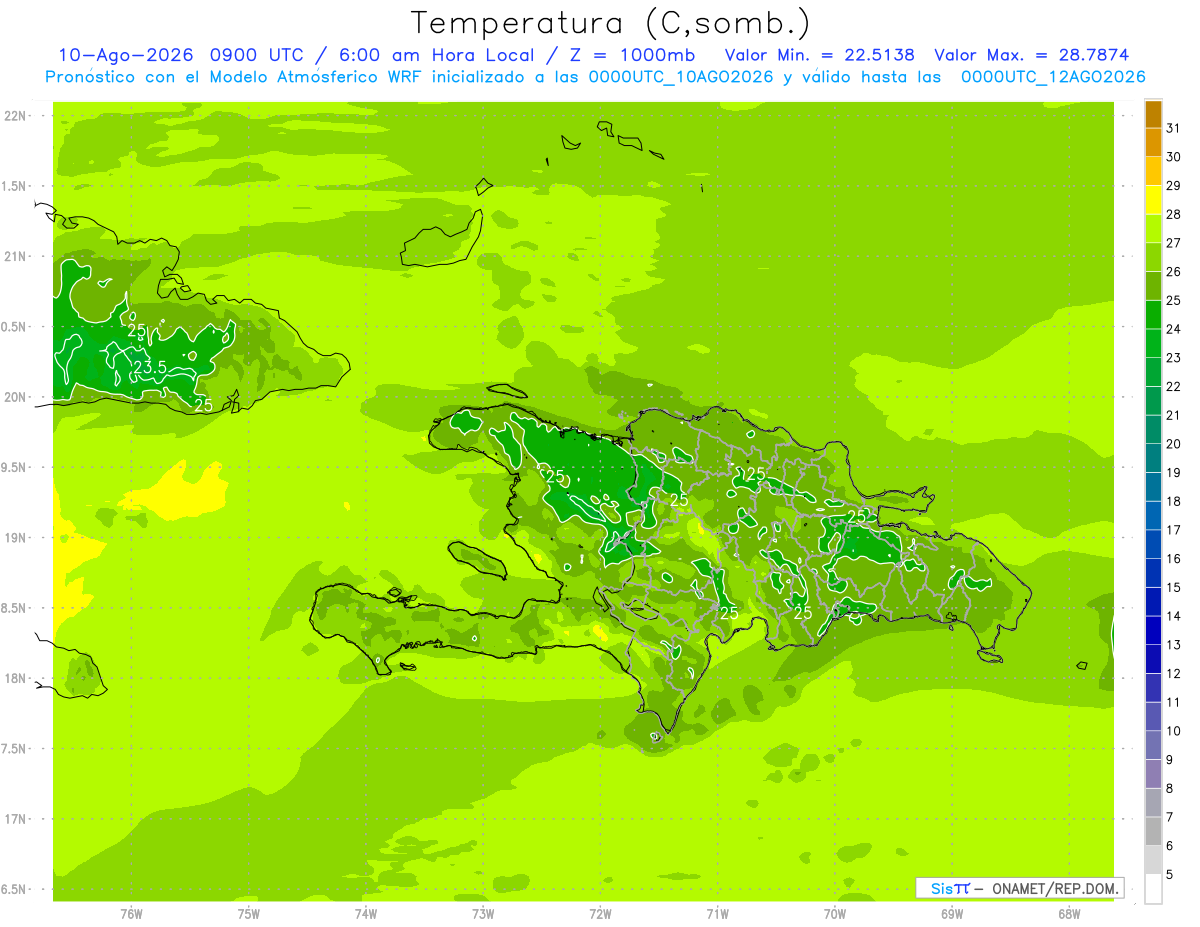This screenshot has width=1200, height=927.
Task: Click the "72W" longitude label
Action: [x=600, y=914]
